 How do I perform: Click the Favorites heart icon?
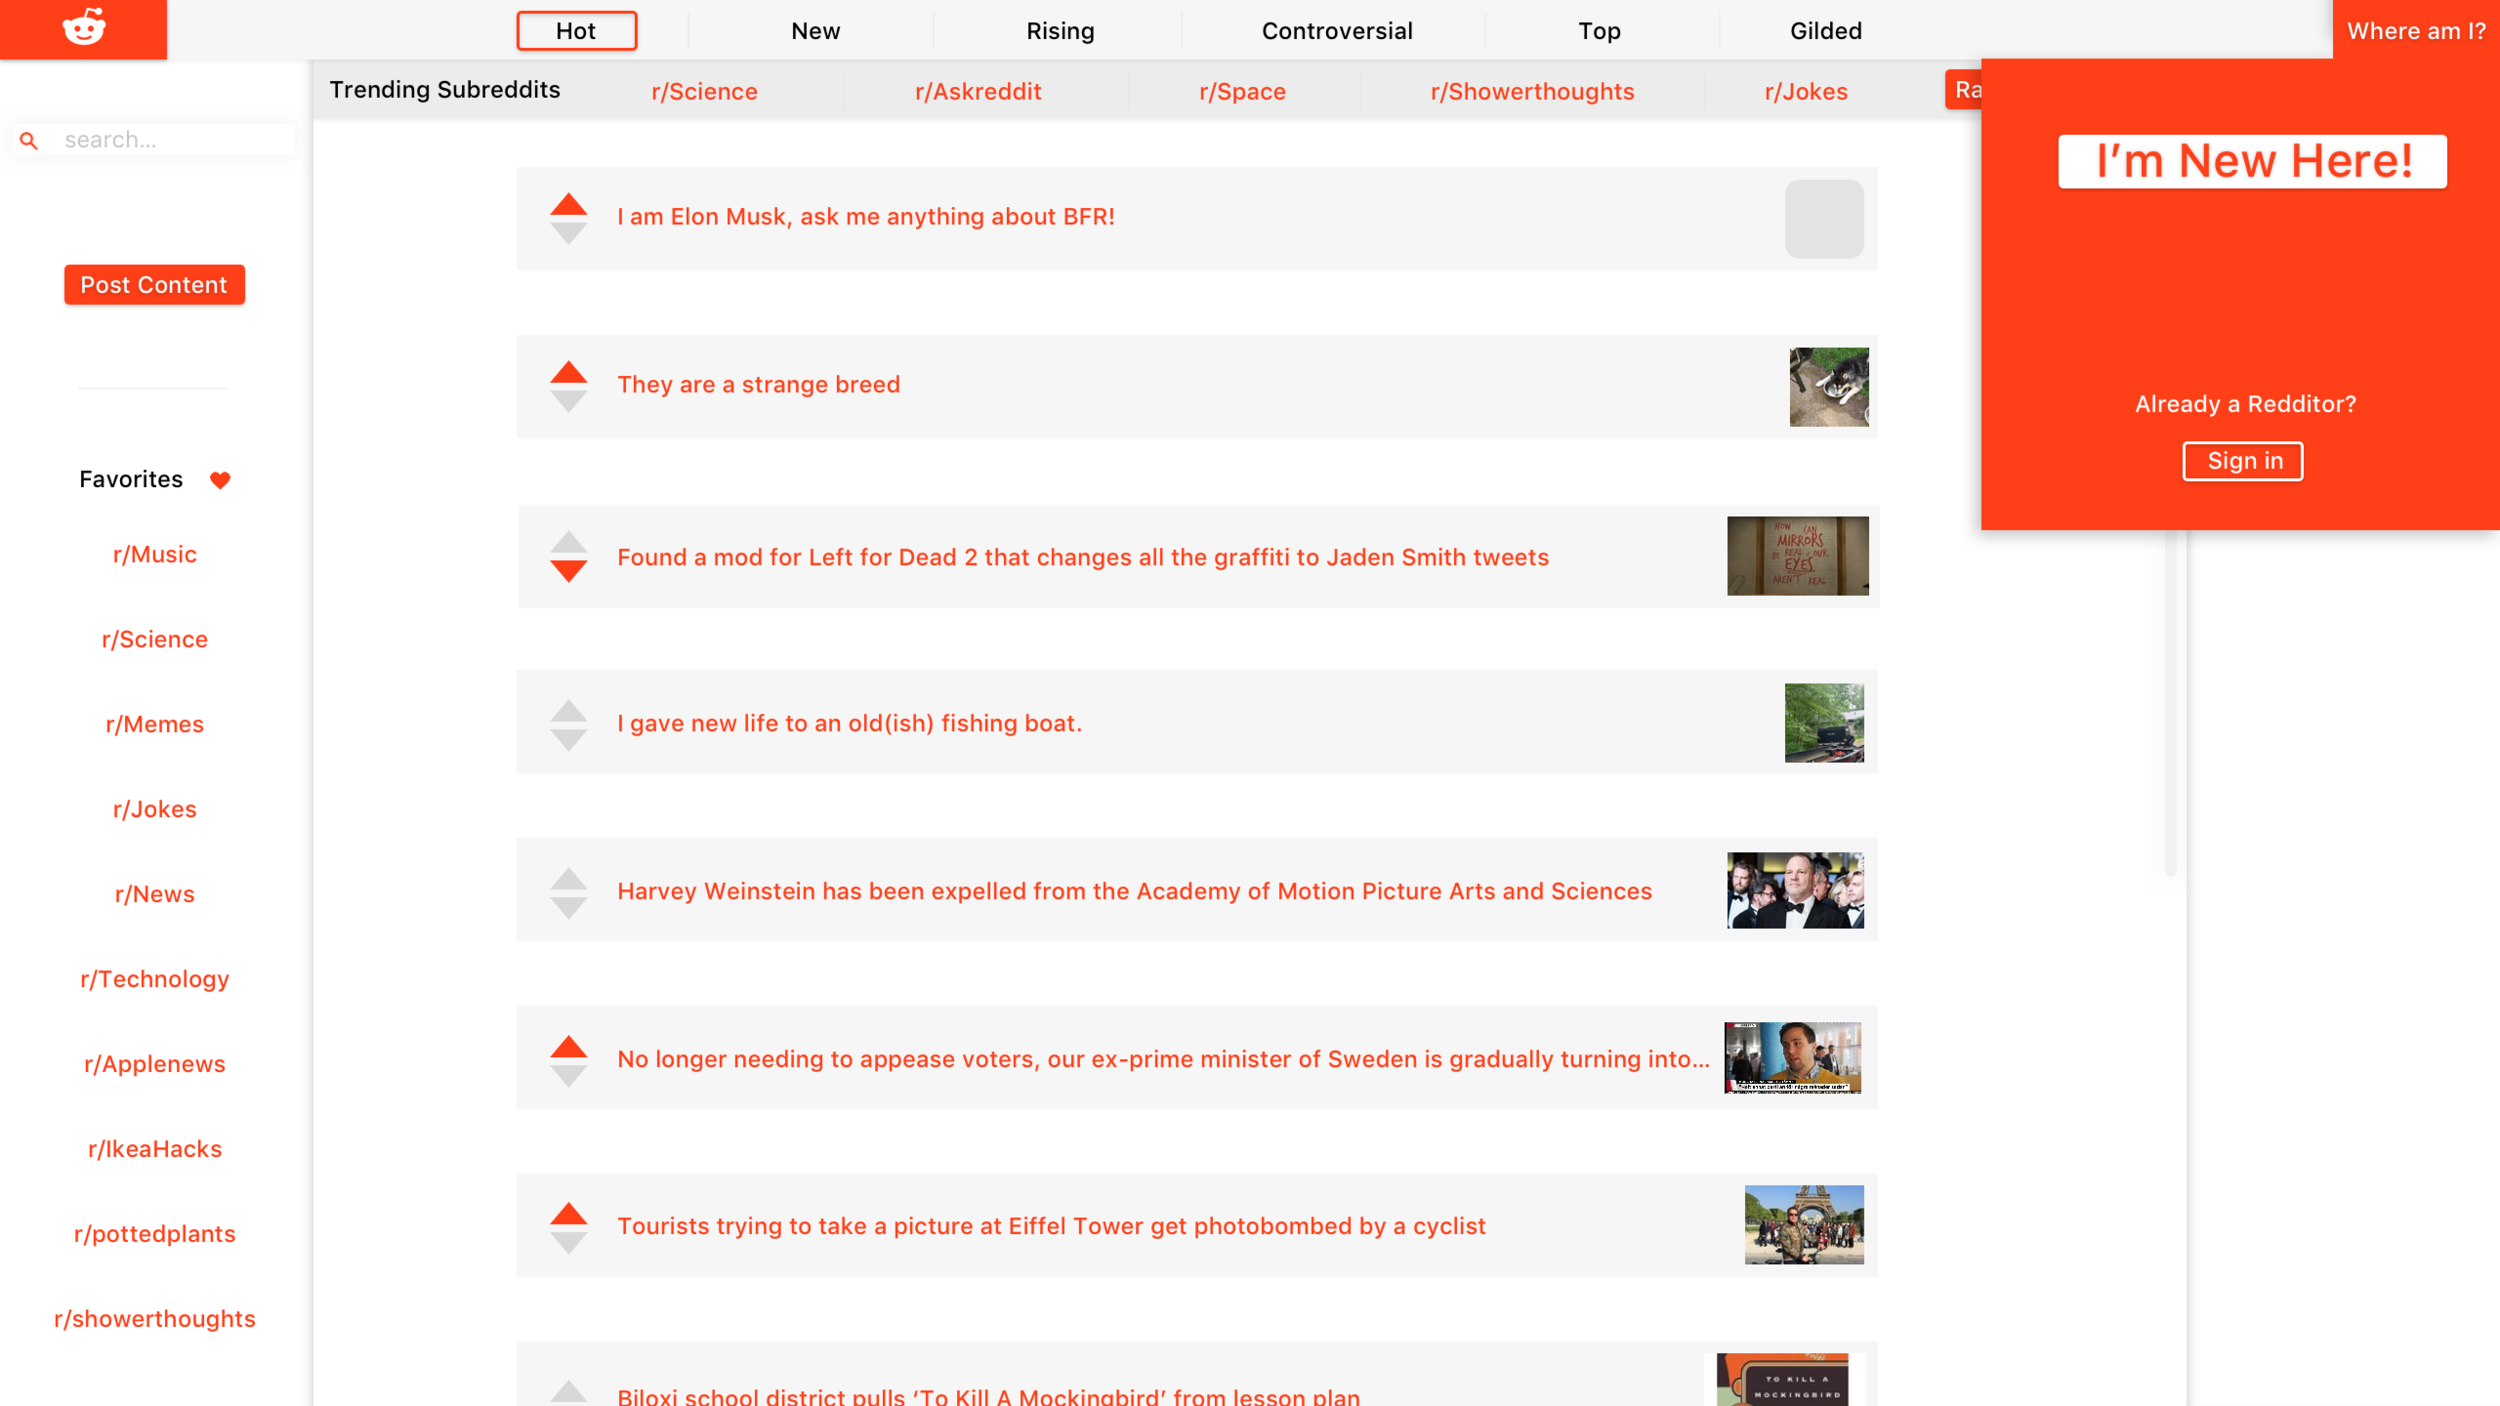click(x=220, y=480)
